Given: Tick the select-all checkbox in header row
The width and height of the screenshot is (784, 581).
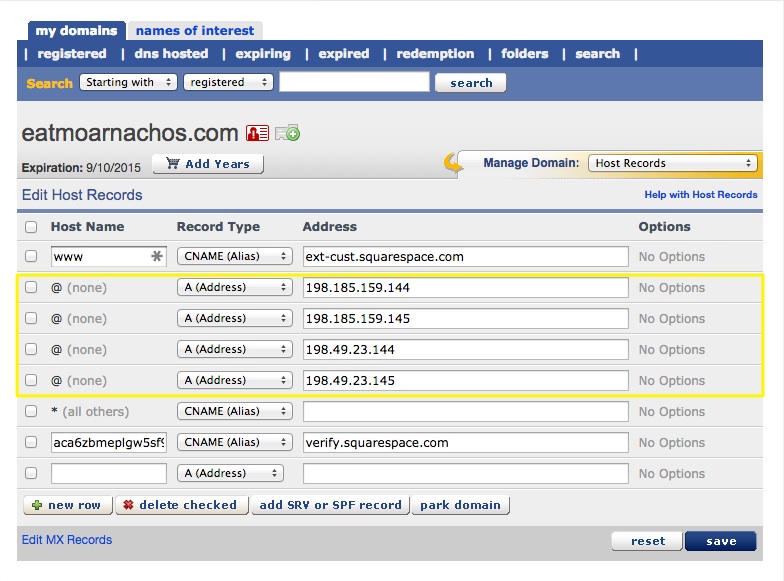Looking at the screenshot, I should [31, 227].
